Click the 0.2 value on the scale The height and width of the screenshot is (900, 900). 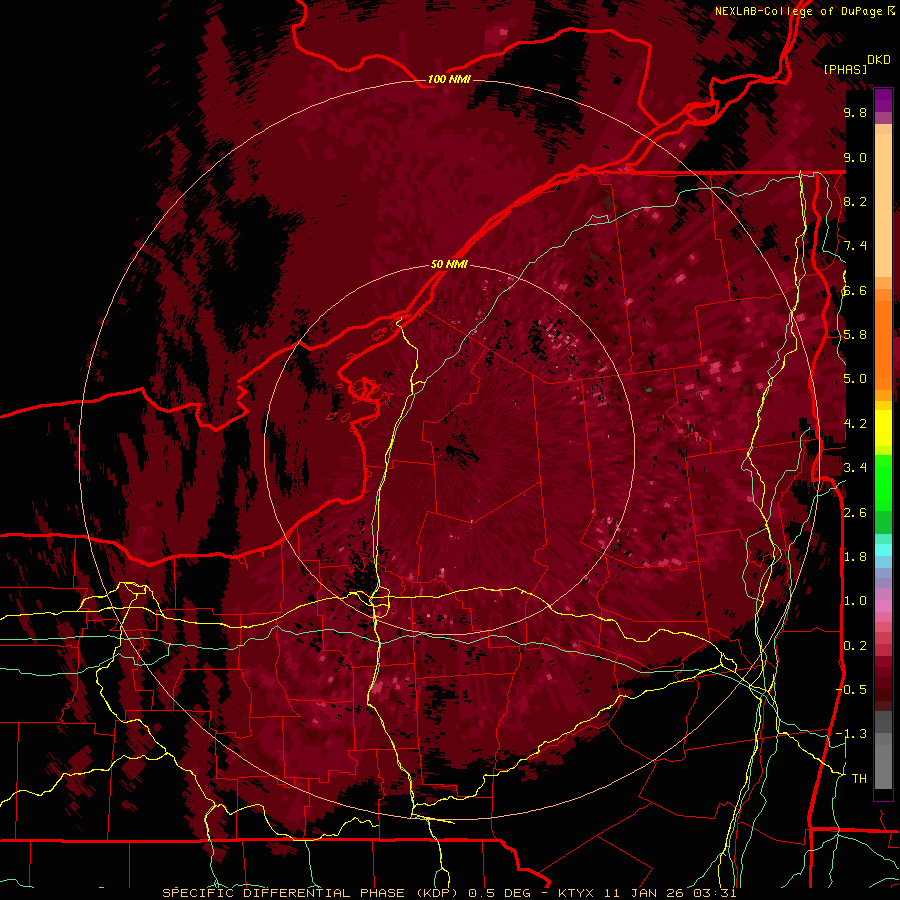tap(855, 646)
